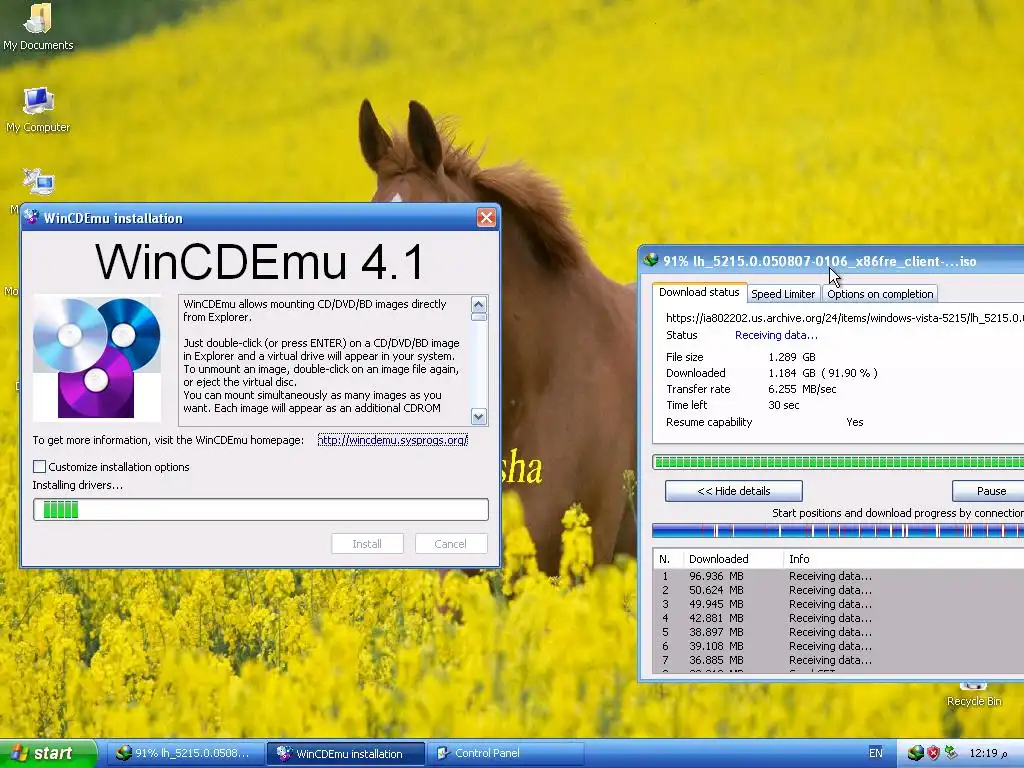Viewport: 1024px width, 768px height.
Task: Click the 6.255 MB/sec transfer rate value
Action: 802,389
